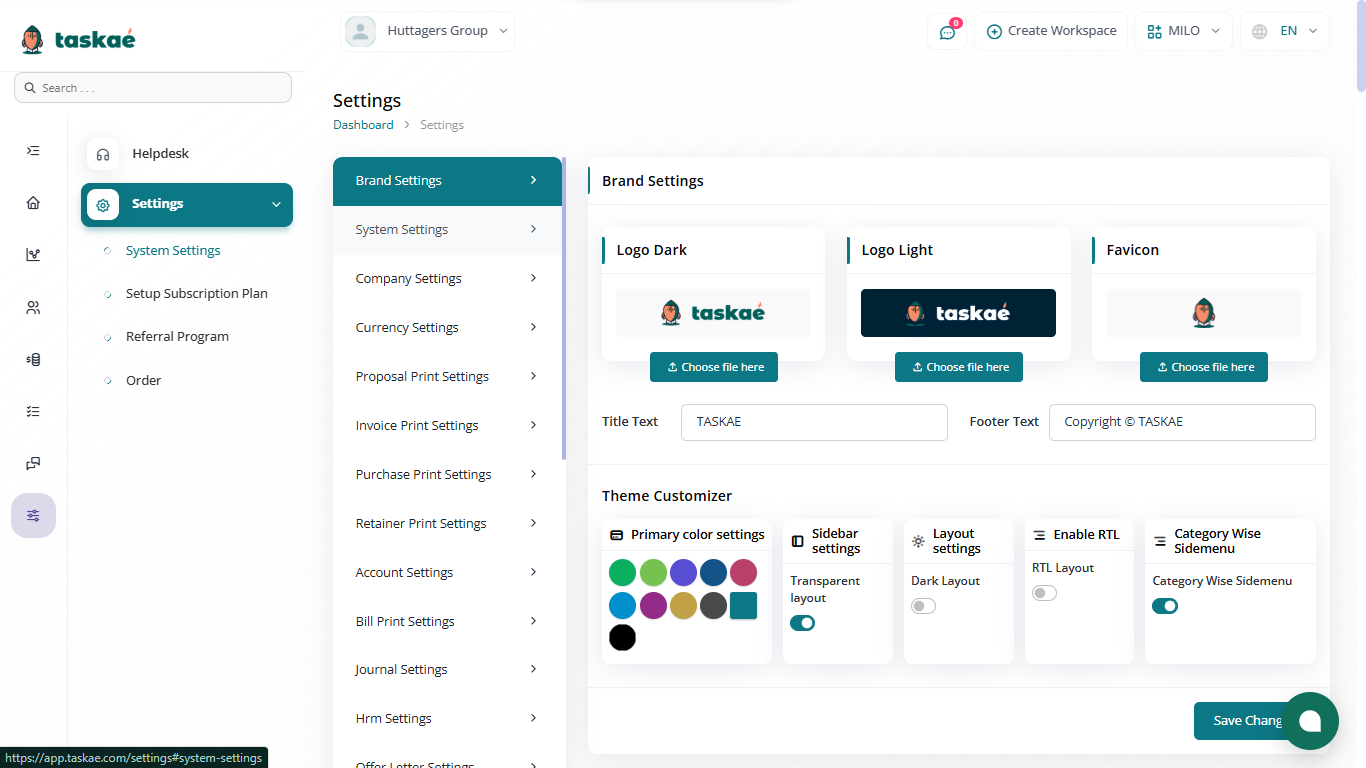Open the round chat widget bubble
The height and width of the screenshot is (768, 1366).
1310,721
